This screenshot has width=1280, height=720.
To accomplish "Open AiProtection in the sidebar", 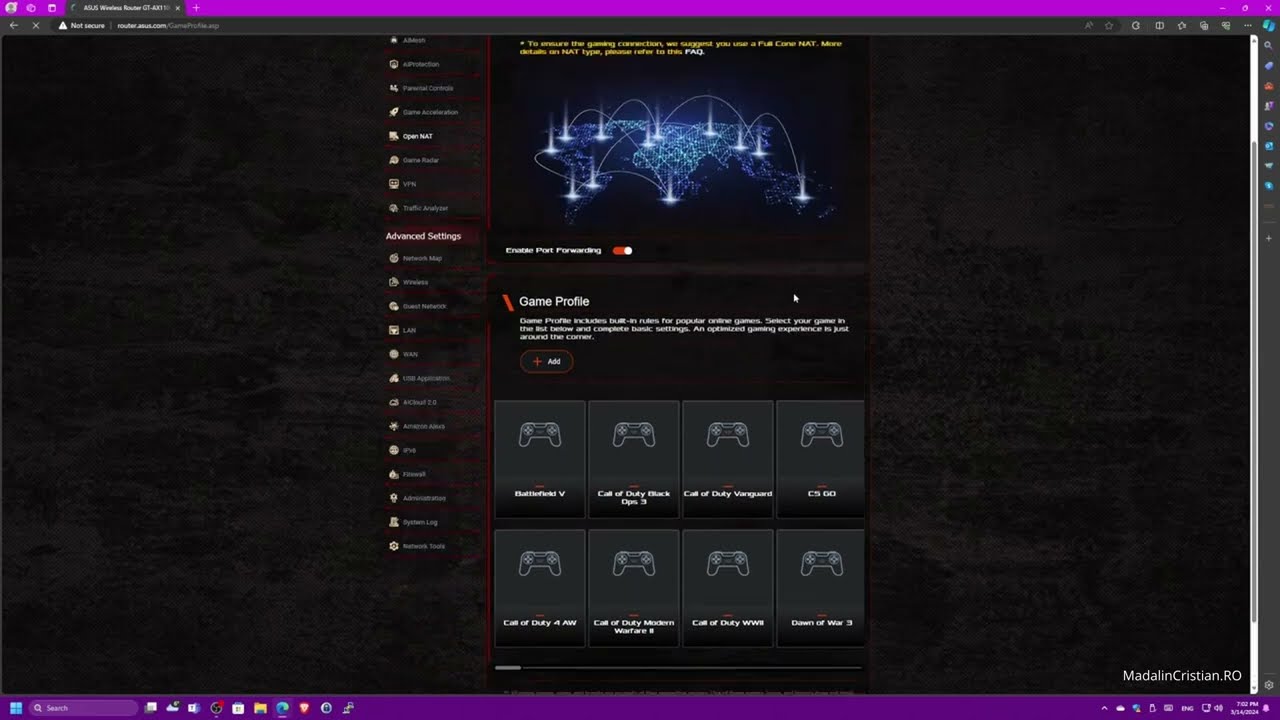I will tap(421, 64).
